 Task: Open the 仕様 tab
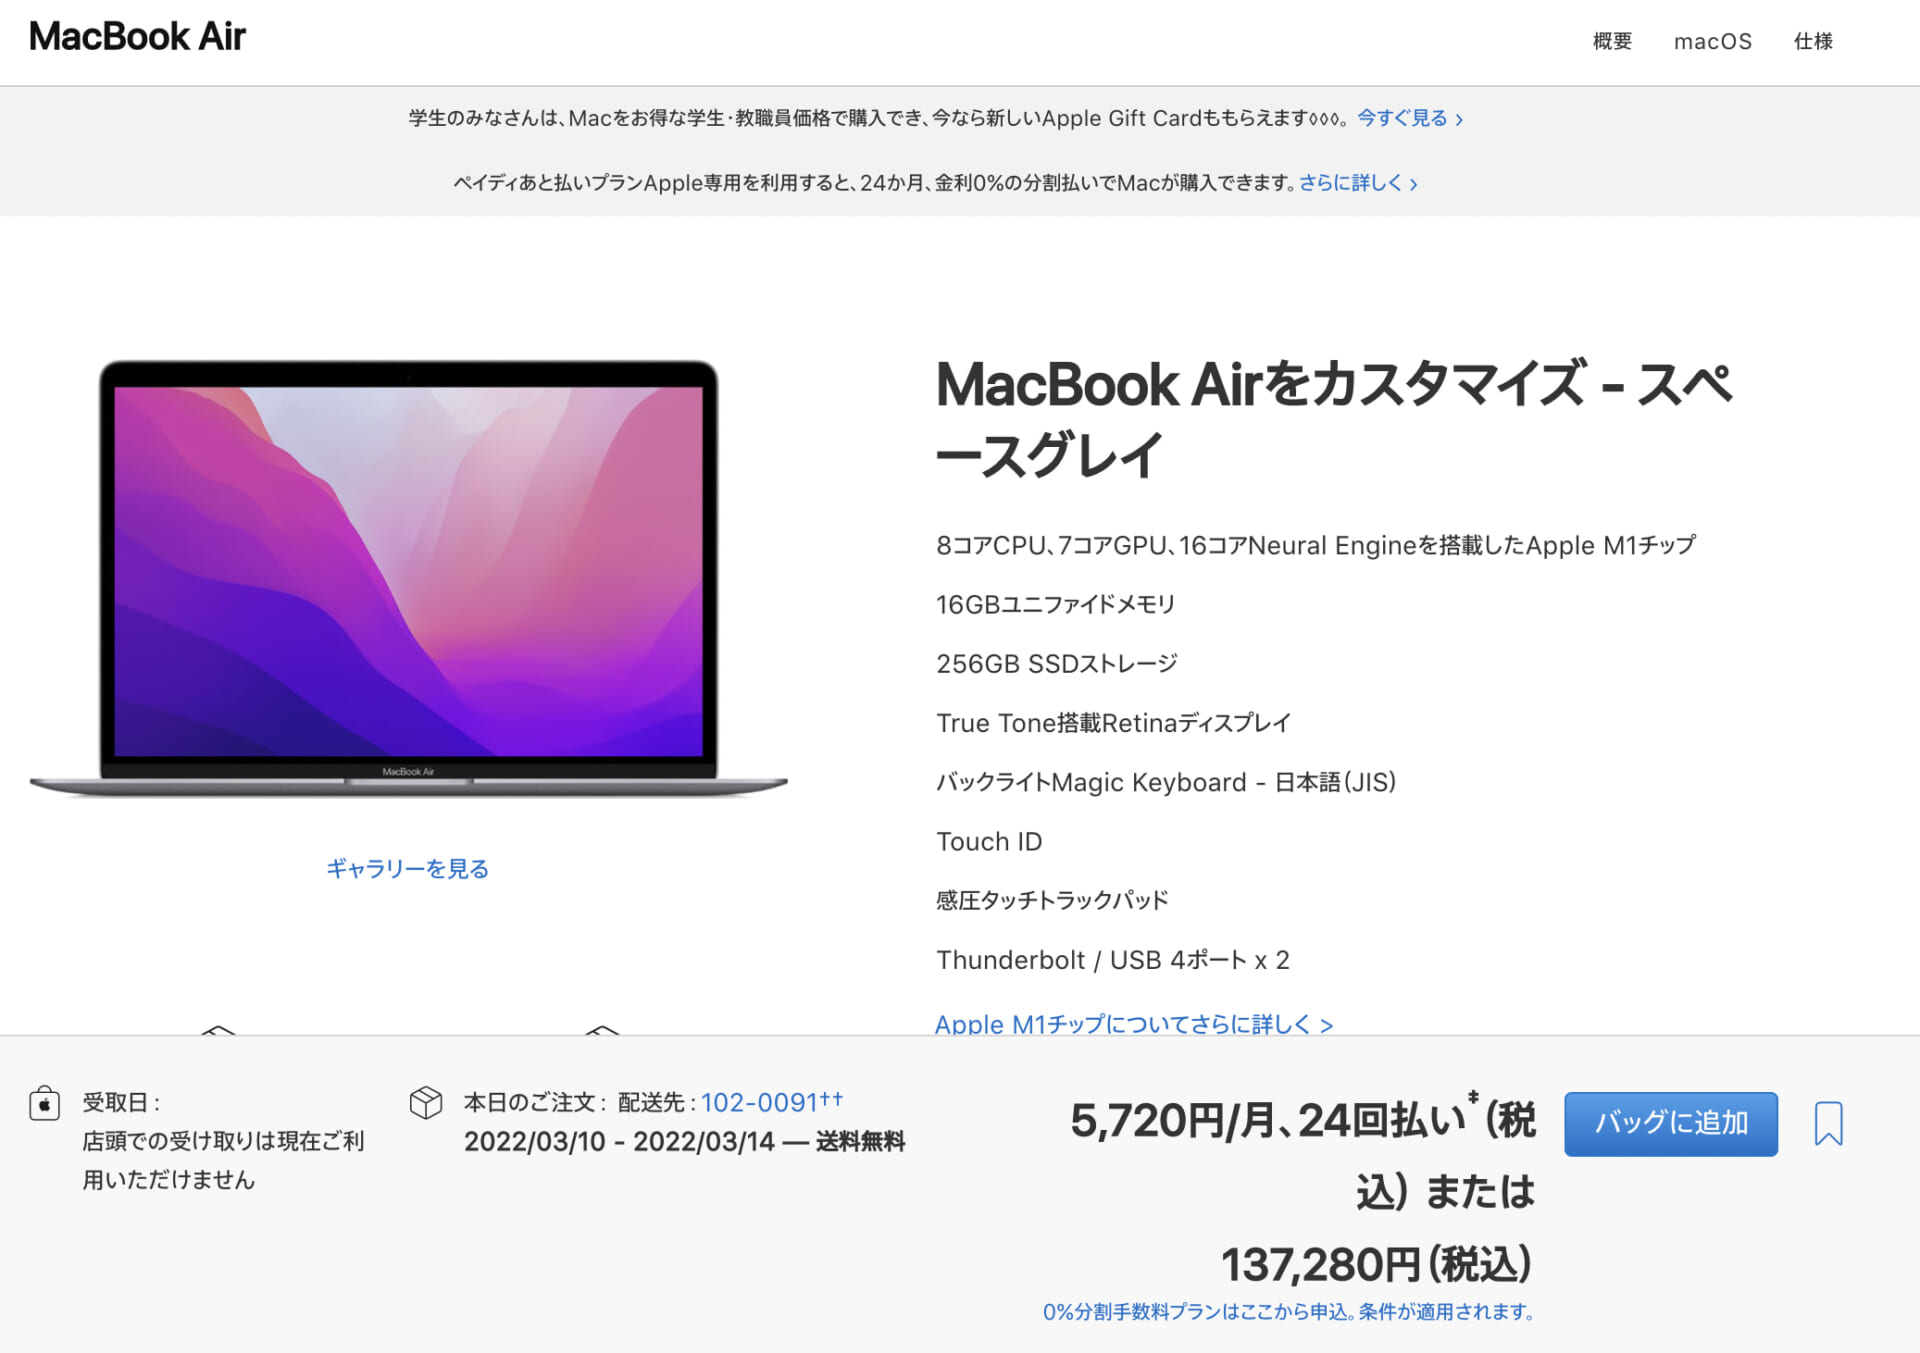coord(1813,41)
